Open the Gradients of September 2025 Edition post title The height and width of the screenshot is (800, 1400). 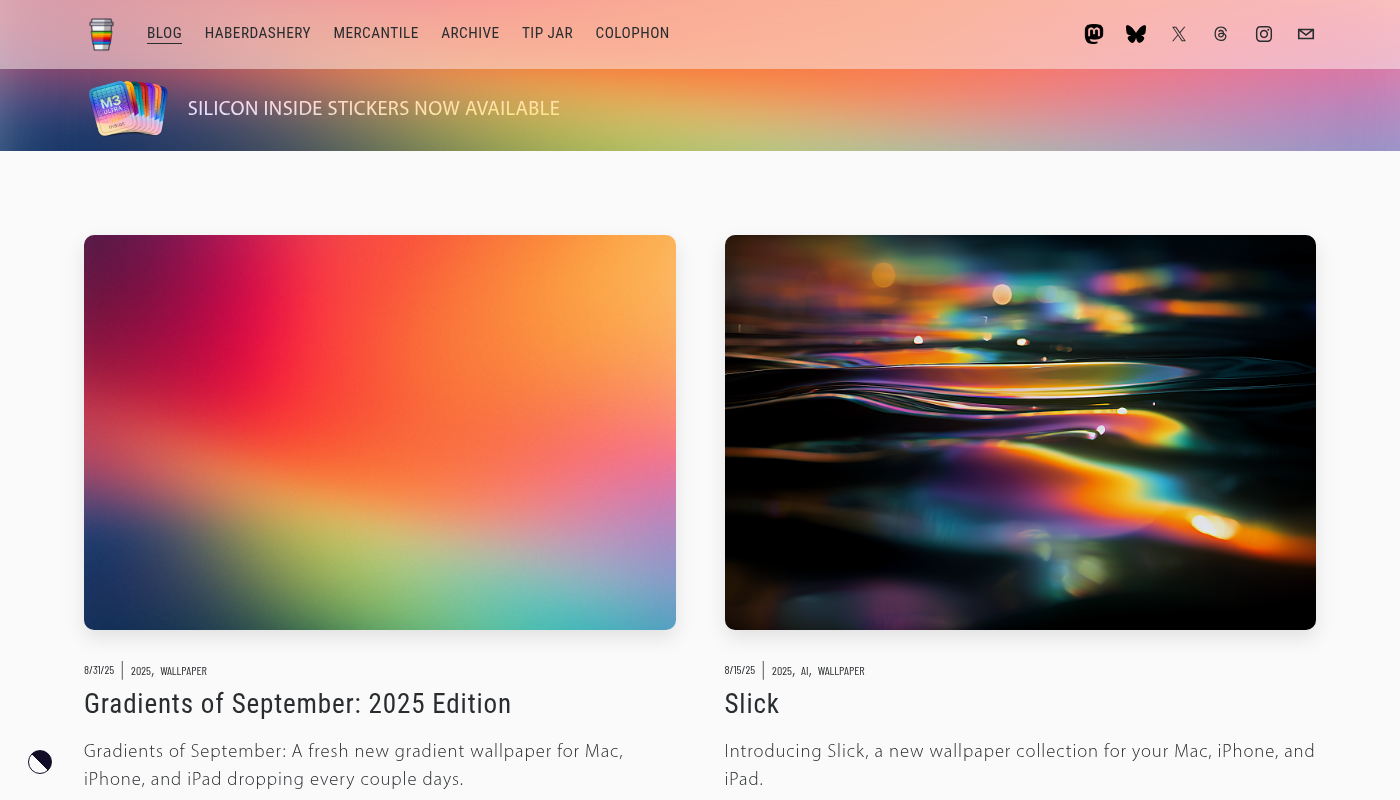point(297,704)
